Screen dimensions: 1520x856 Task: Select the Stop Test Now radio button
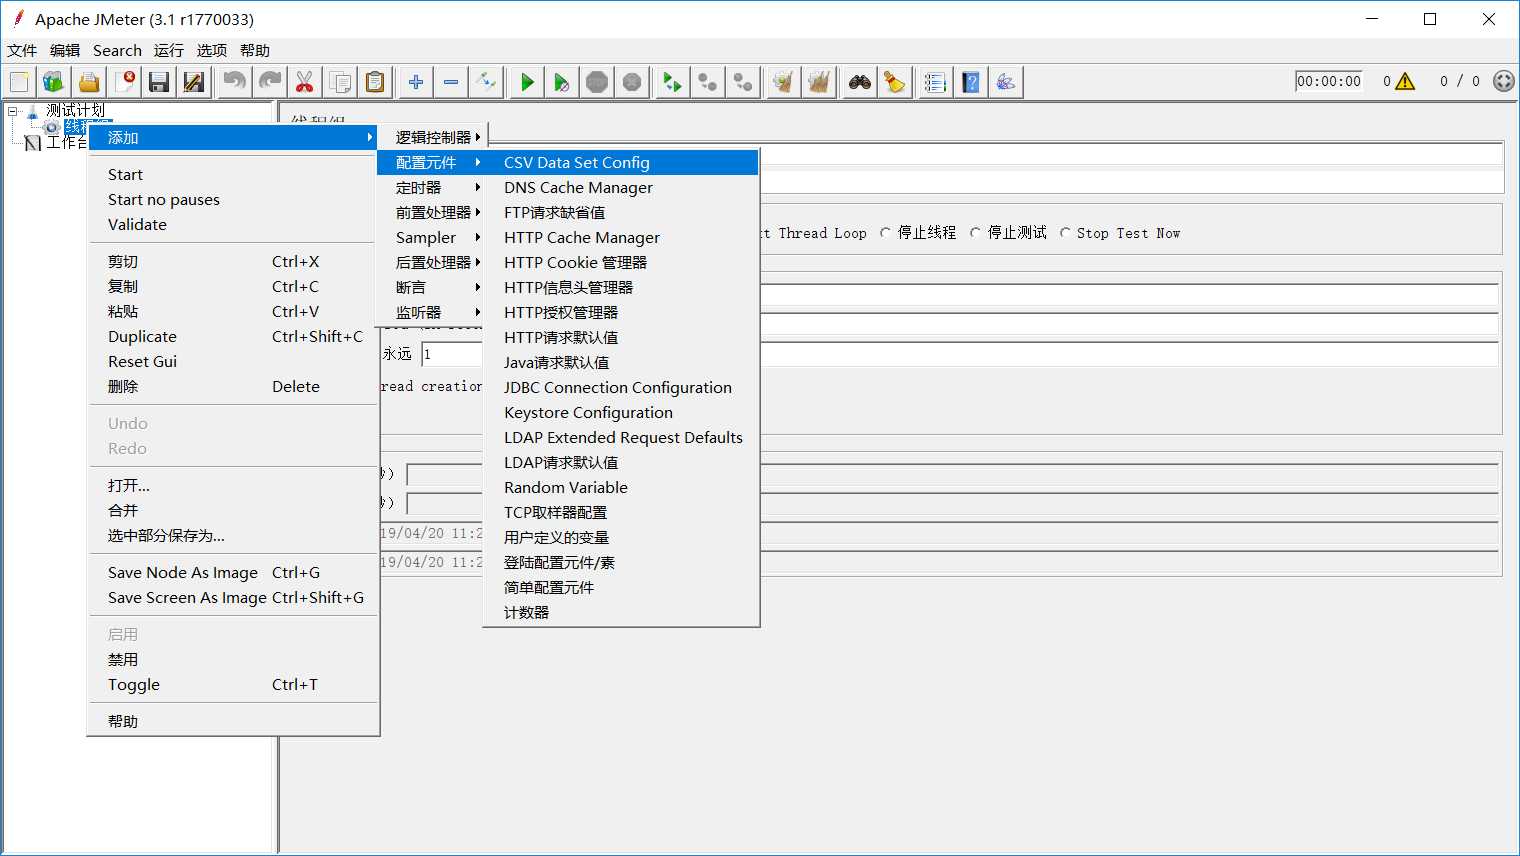pos(1065,233)
